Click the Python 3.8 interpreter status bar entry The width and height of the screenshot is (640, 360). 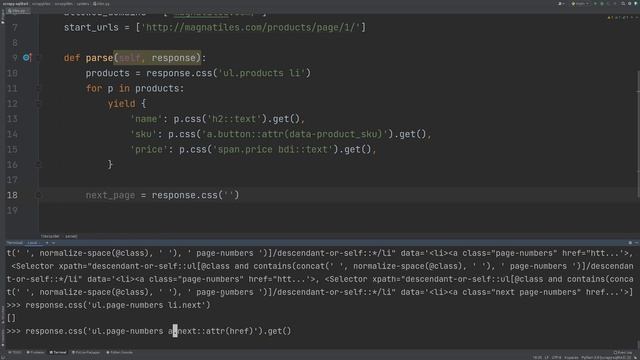[x=606, y=358]
